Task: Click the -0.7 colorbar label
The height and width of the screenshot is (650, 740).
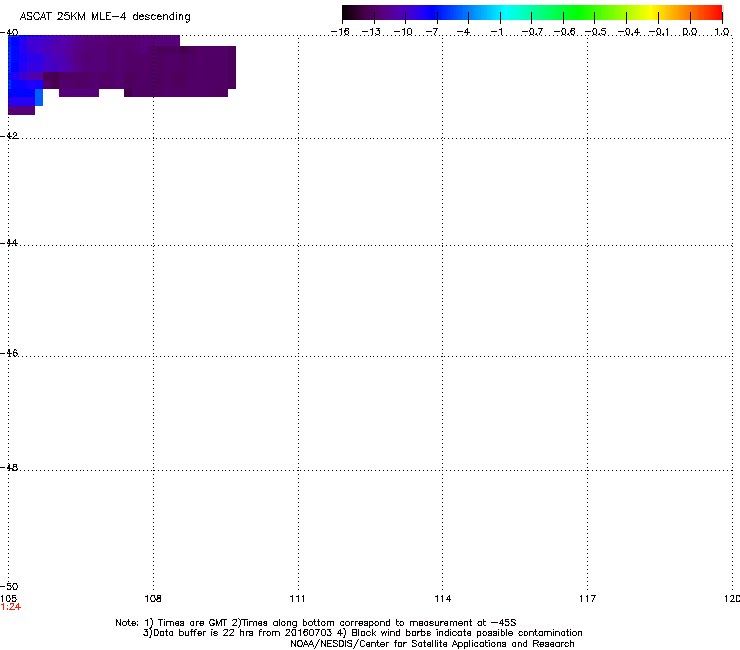Action: pyautogui.click(x=532, y=32)
